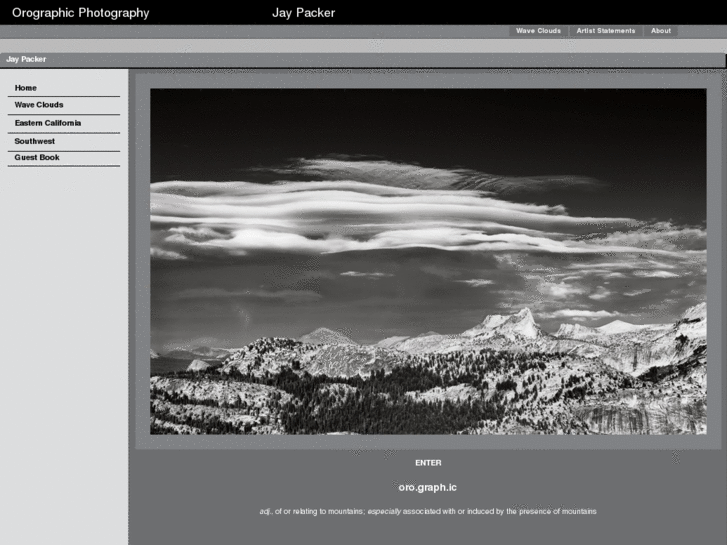This screenshot has width=727, height=545.
Task: Click the Jay Packer header name
Action: tap(303, 13)
